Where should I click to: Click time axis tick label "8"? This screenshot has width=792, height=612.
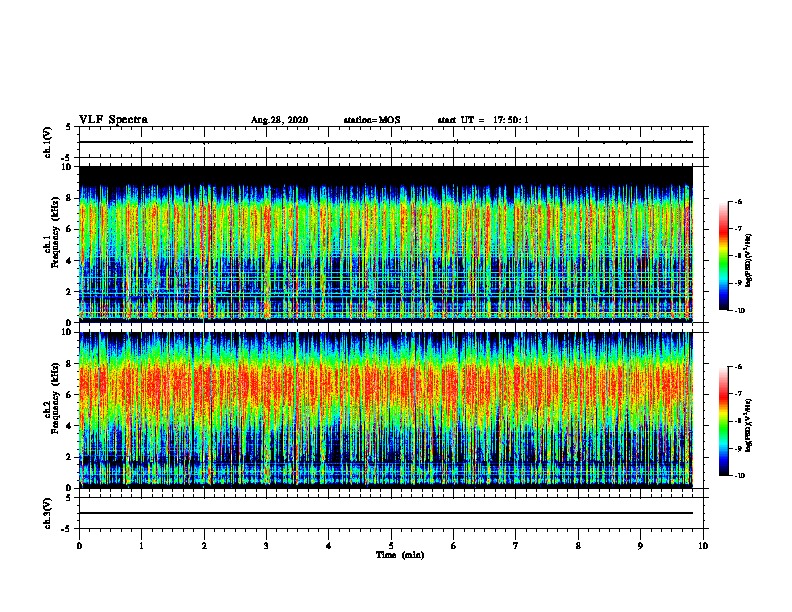578,546
